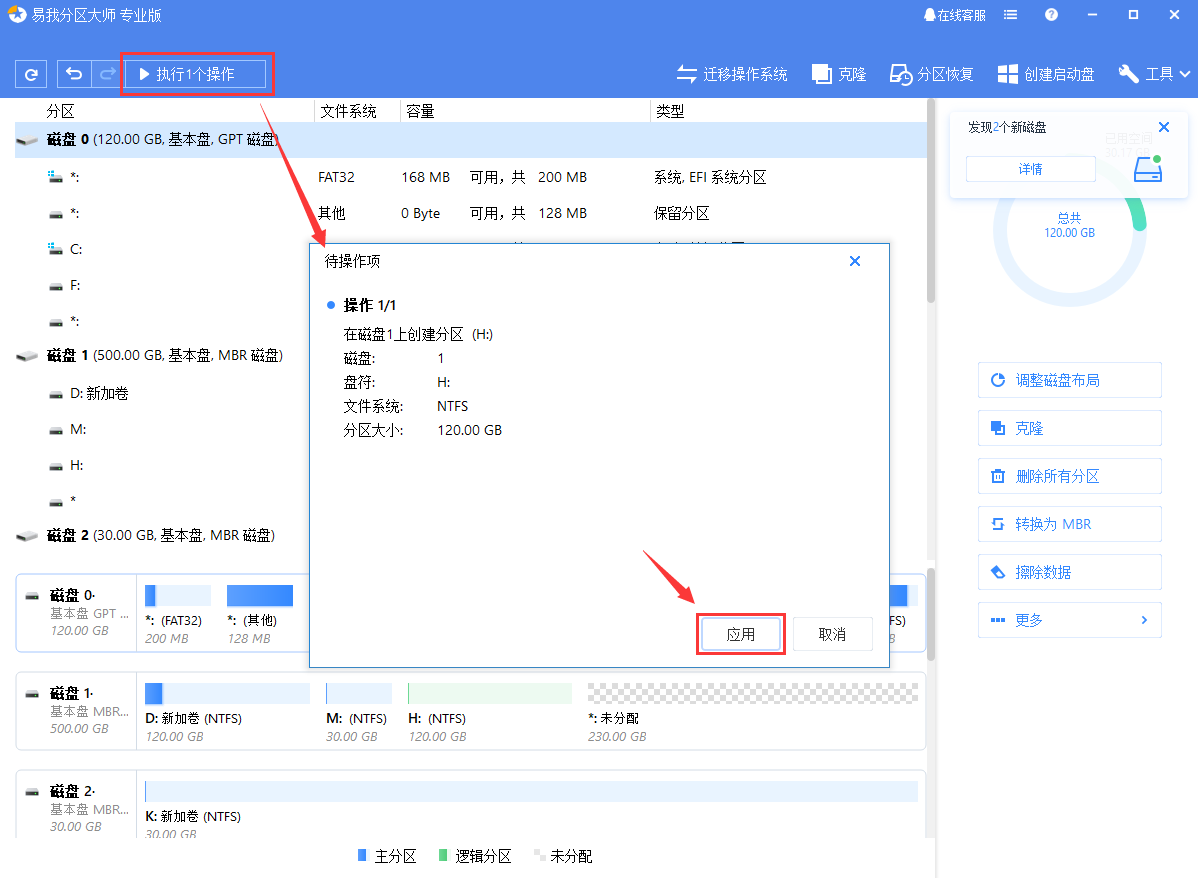Click 执行1个操作 execute button
The image size is (1198, 878).
tap(196, 74)
